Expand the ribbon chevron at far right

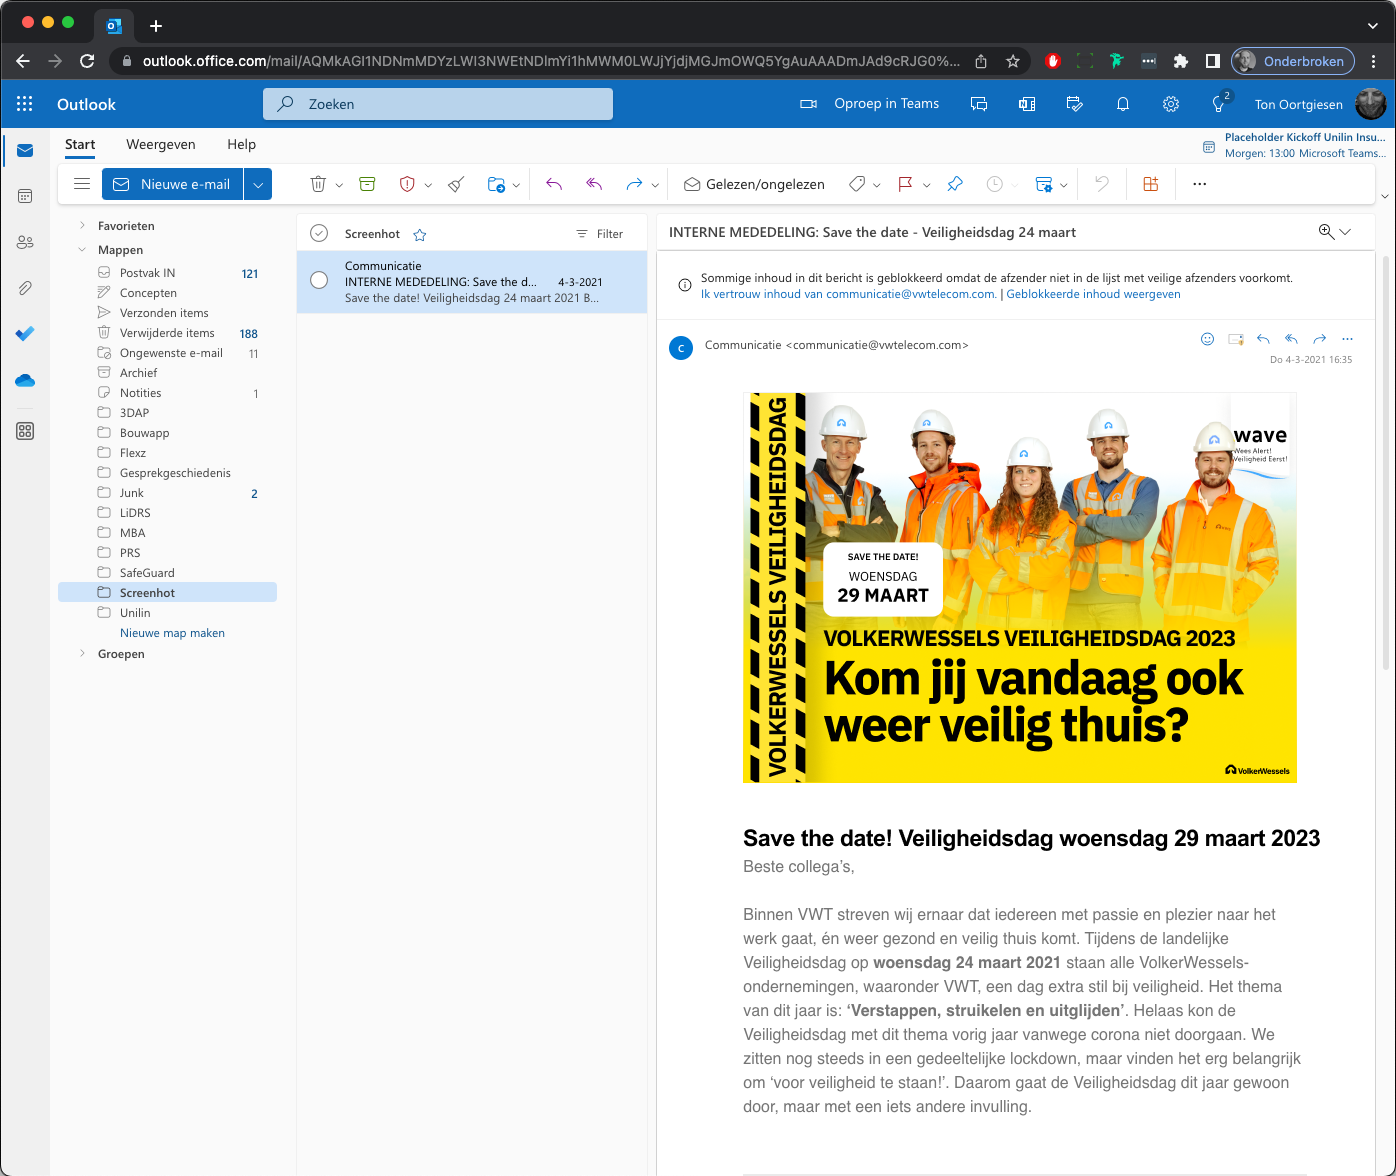click(x=1385, y=196)
